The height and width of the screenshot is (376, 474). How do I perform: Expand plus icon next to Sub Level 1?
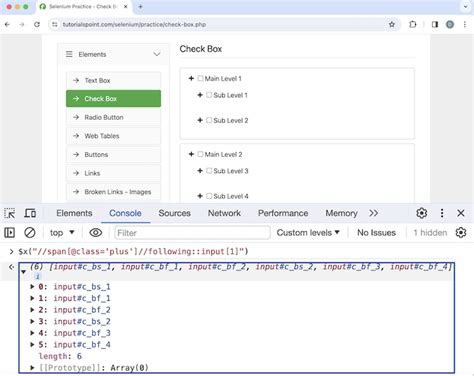coord(200,95)
